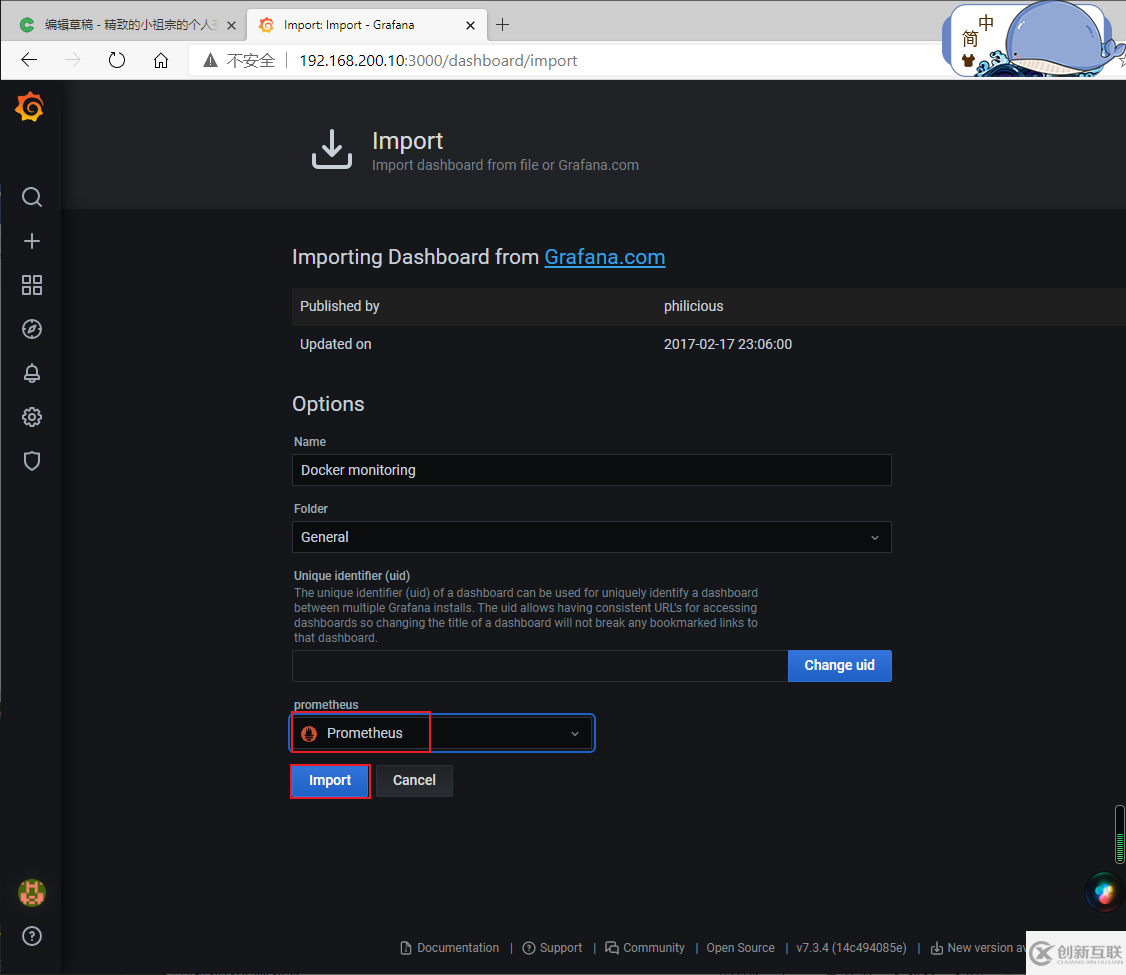Viewport: 1126px width, 975px height.
Task: Open the Help question mark icon
Action: pyautogui.click(x=32, y=936)
